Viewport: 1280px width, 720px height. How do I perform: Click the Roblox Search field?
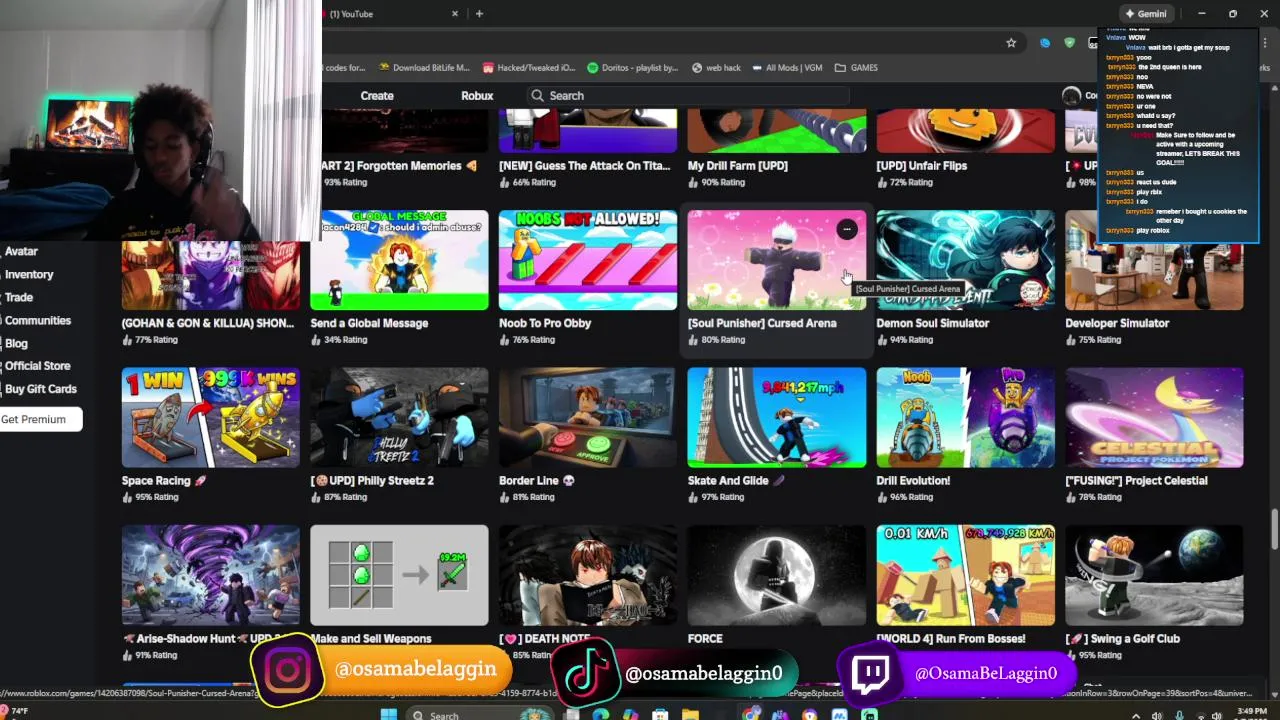pyautogui.click(x=688, y=96)
